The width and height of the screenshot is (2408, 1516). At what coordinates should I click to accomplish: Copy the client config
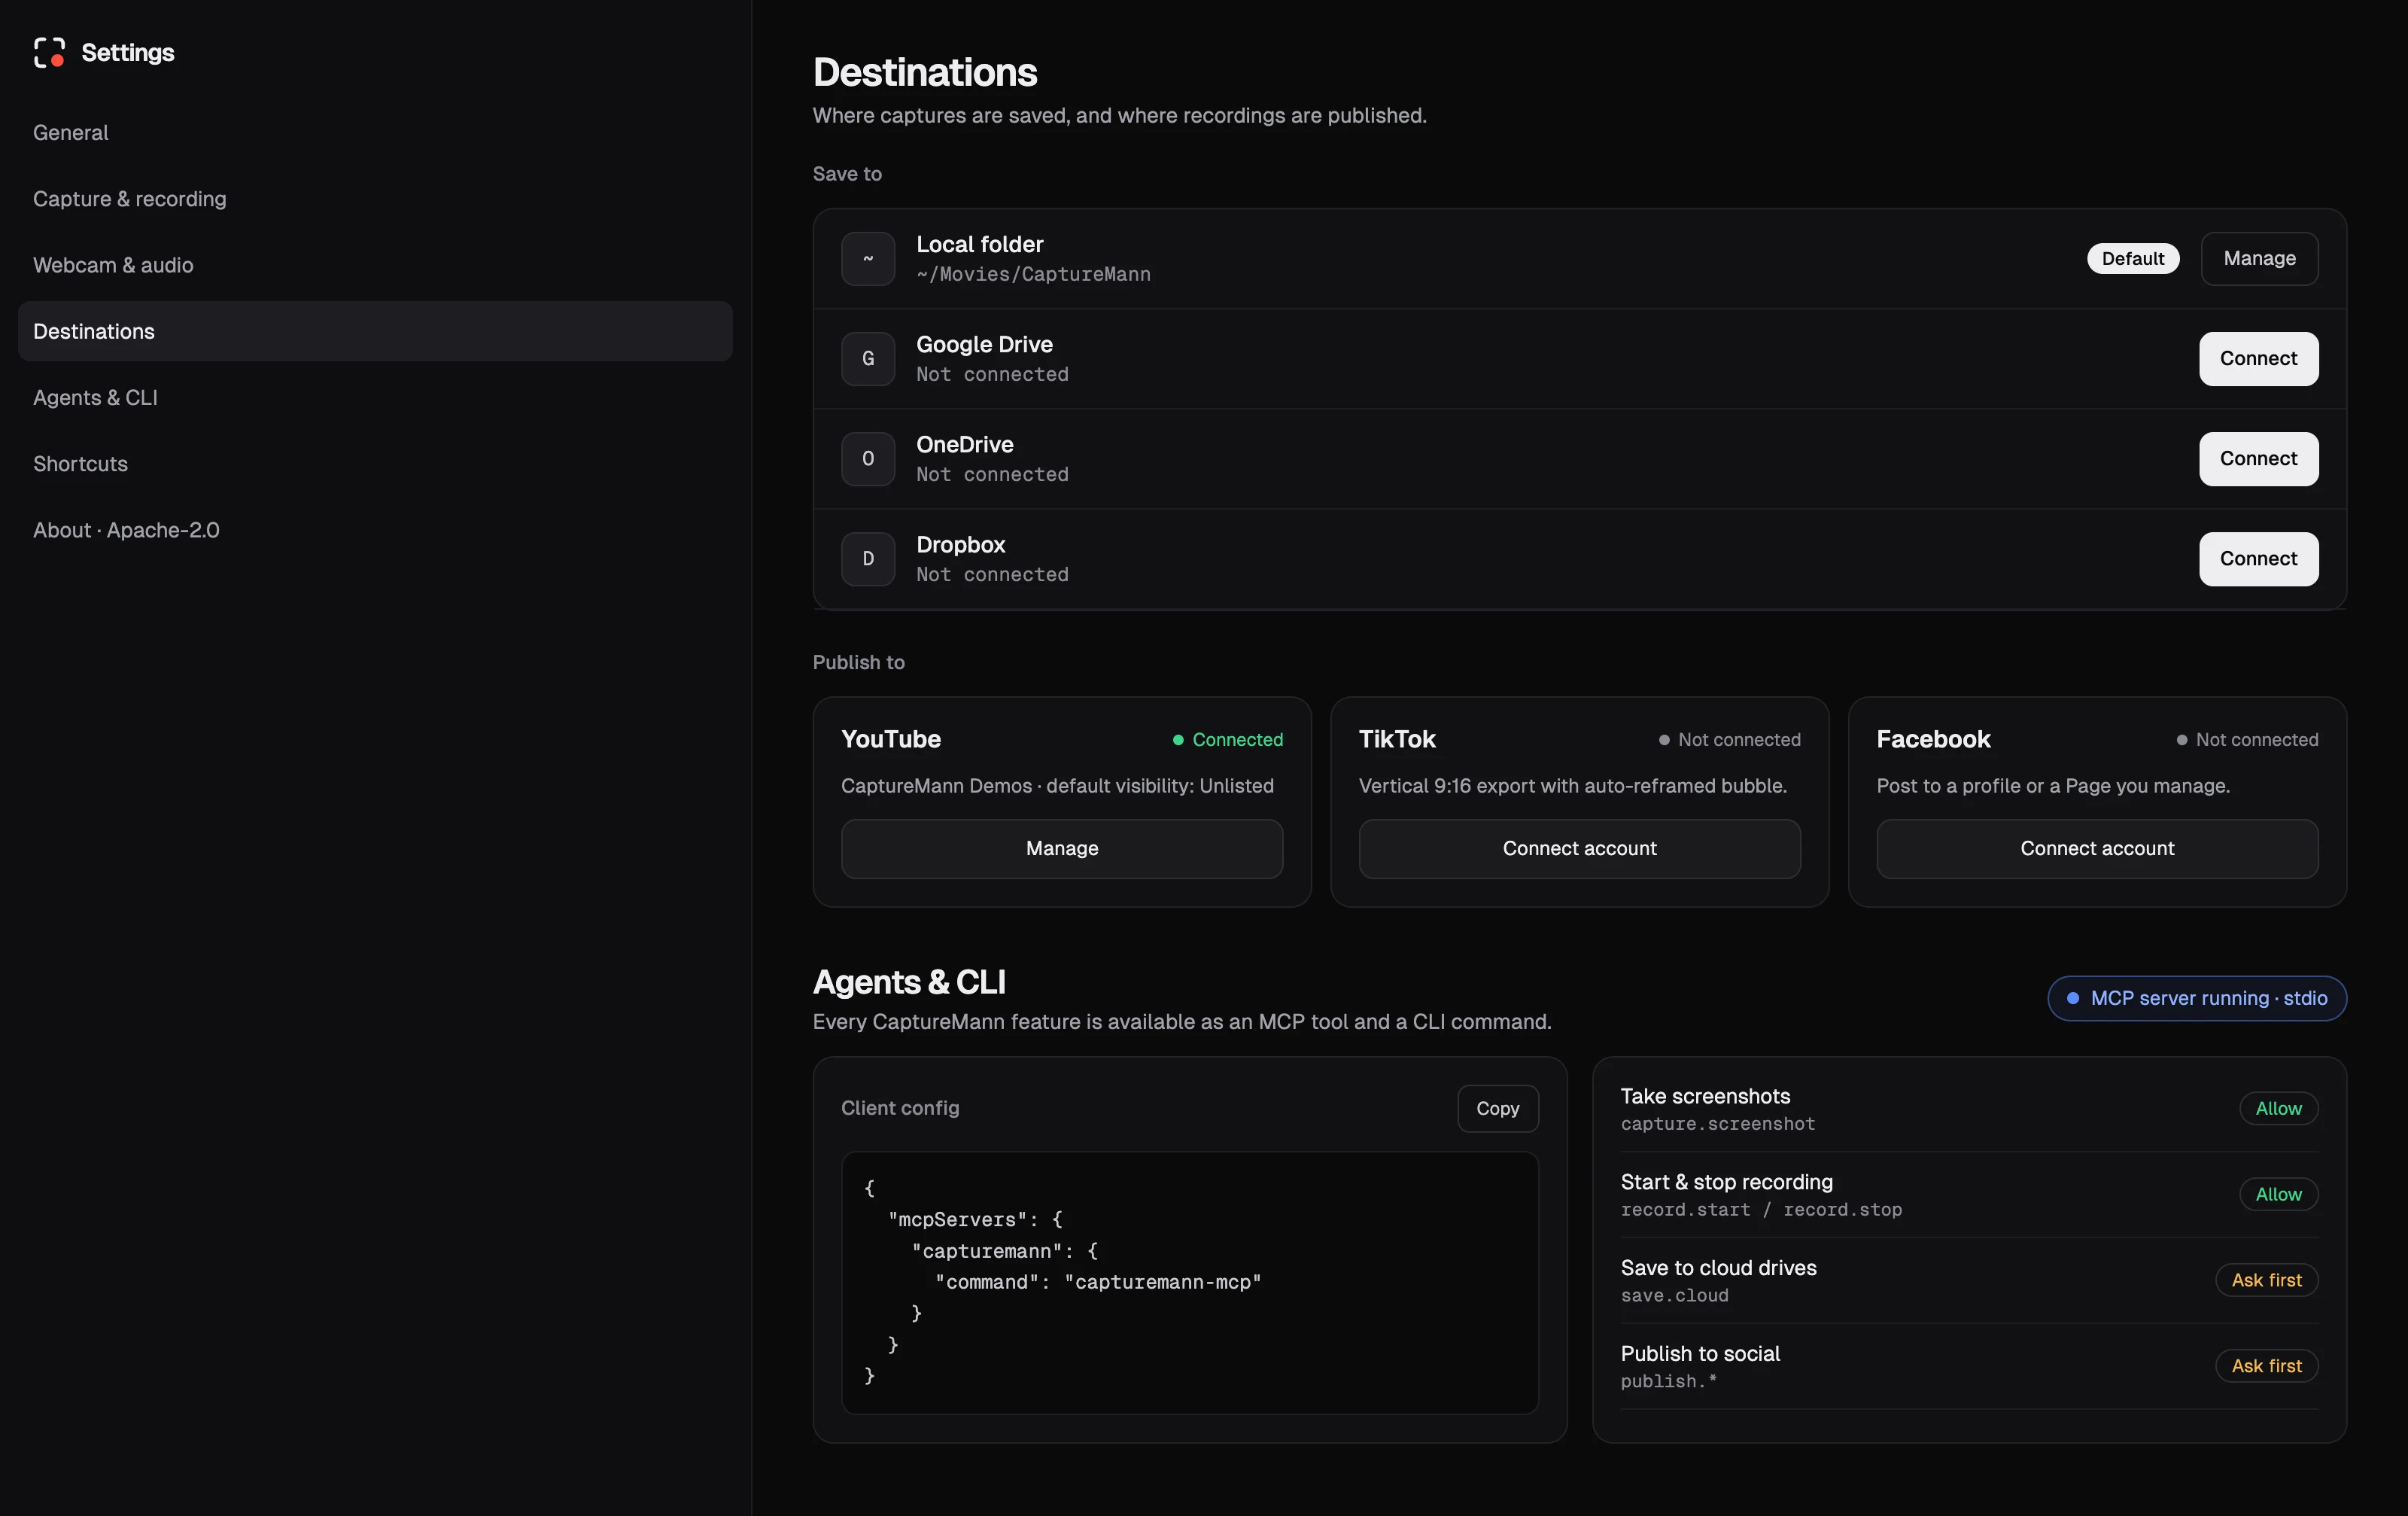click(1497, 1108)
